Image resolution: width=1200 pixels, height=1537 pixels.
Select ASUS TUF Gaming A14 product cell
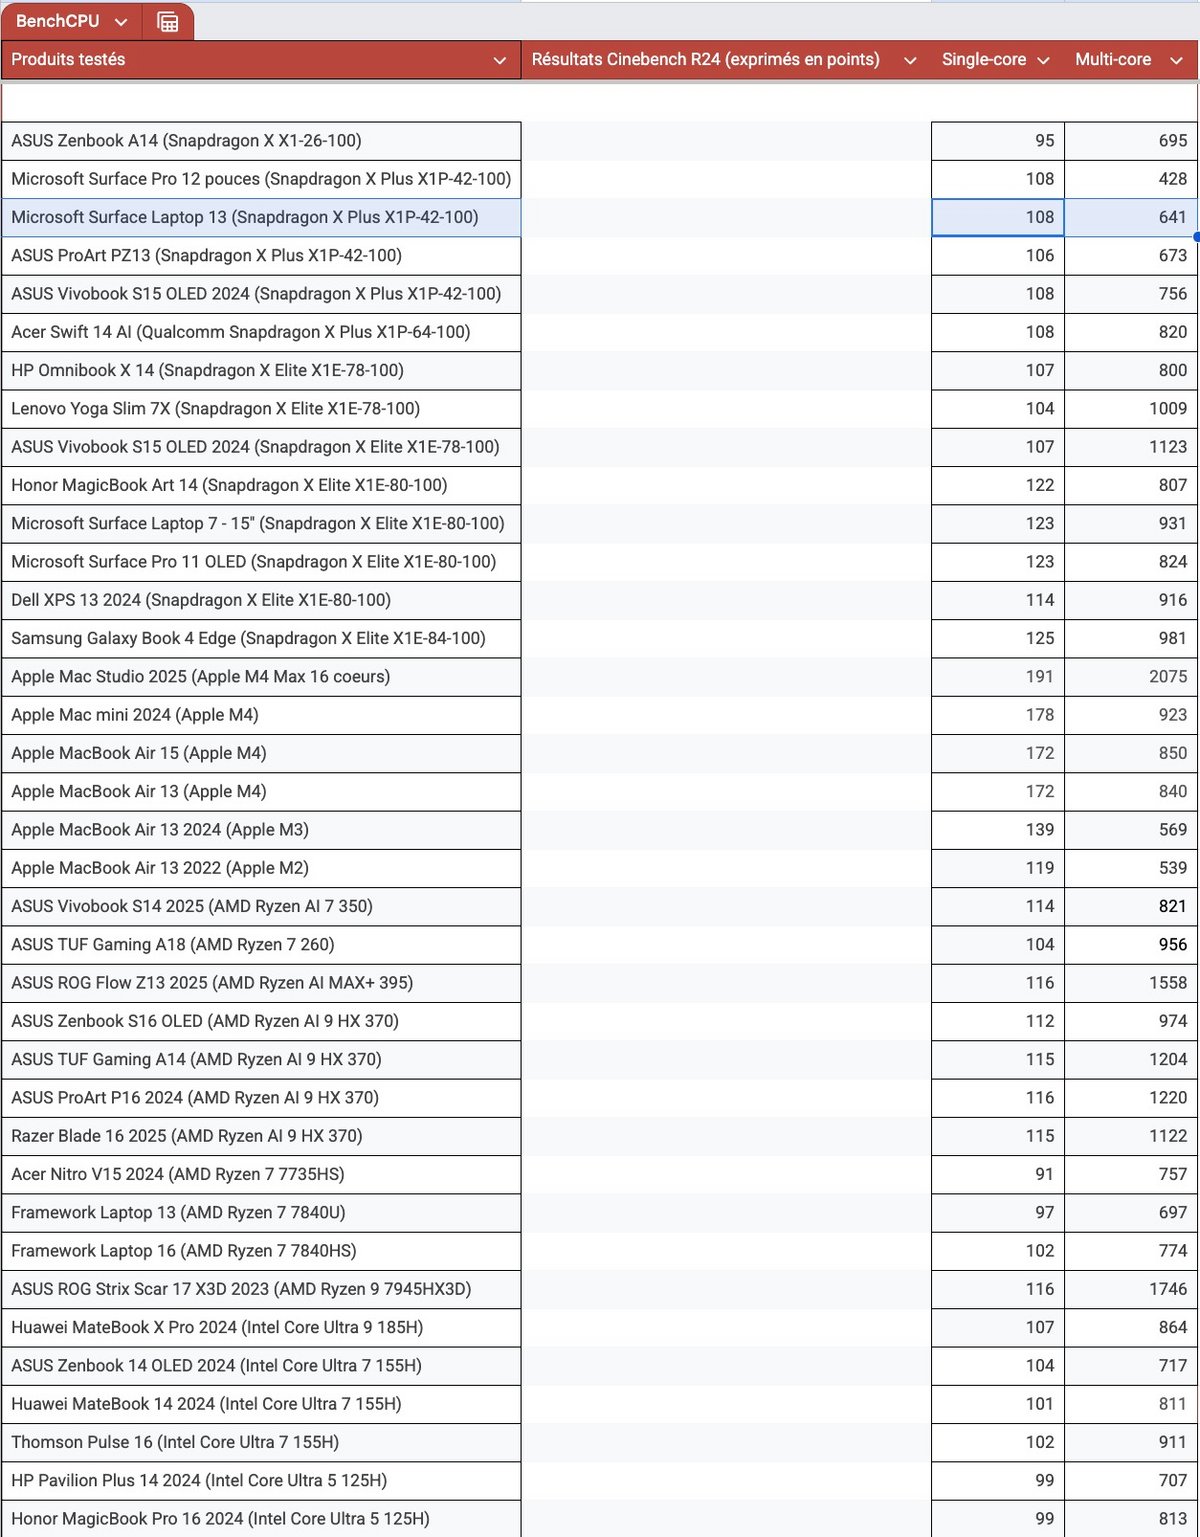(261, 1059)
